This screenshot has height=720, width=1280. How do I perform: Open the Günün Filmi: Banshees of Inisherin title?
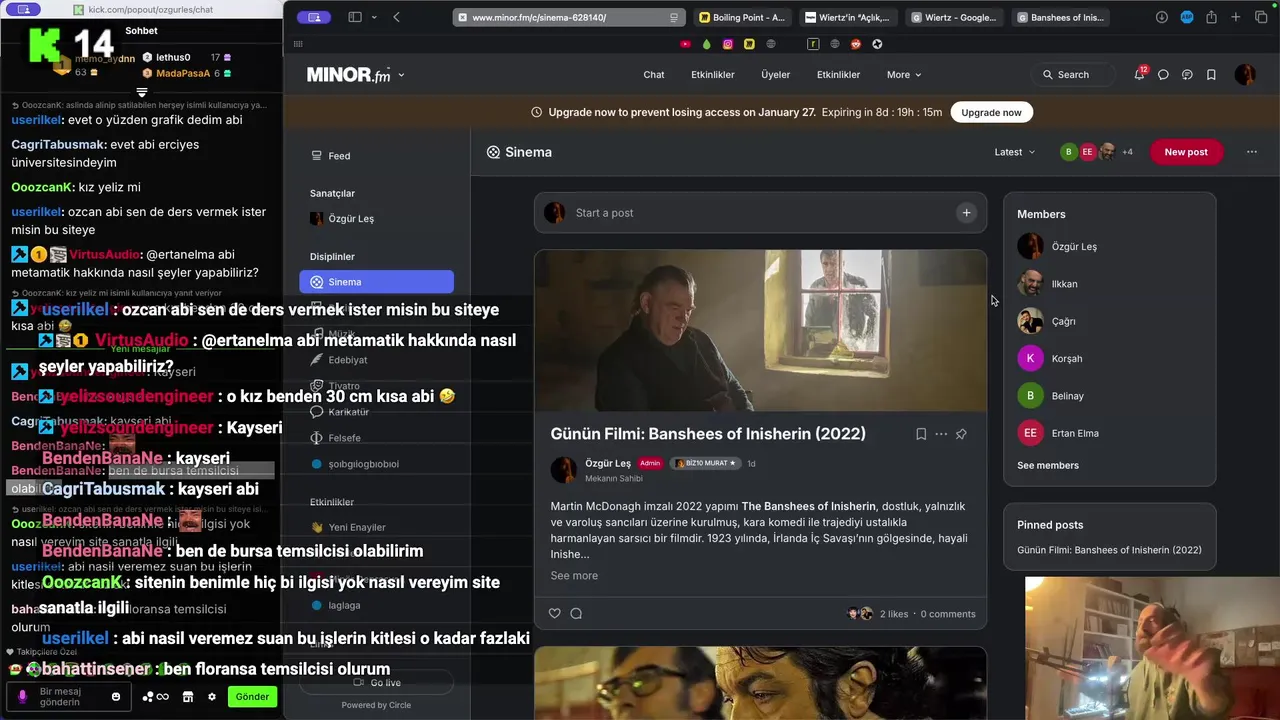(x=708, y=434)
